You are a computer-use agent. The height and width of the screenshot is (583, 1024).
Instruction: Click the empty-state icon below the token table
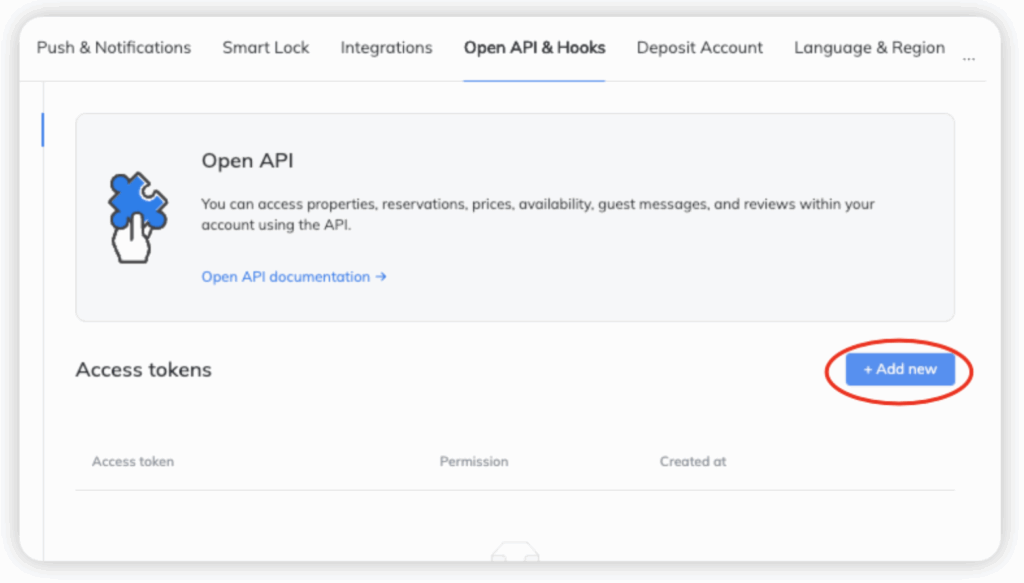click(515, 552)
